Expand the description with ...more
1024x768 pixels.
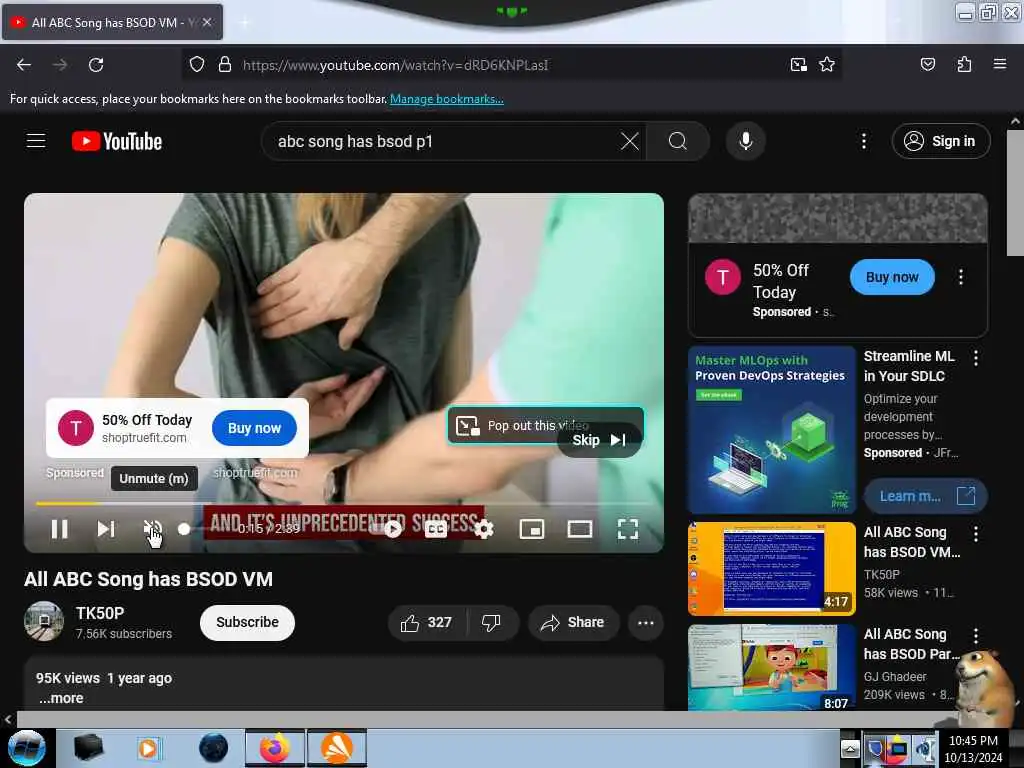(x=61, y=698)
